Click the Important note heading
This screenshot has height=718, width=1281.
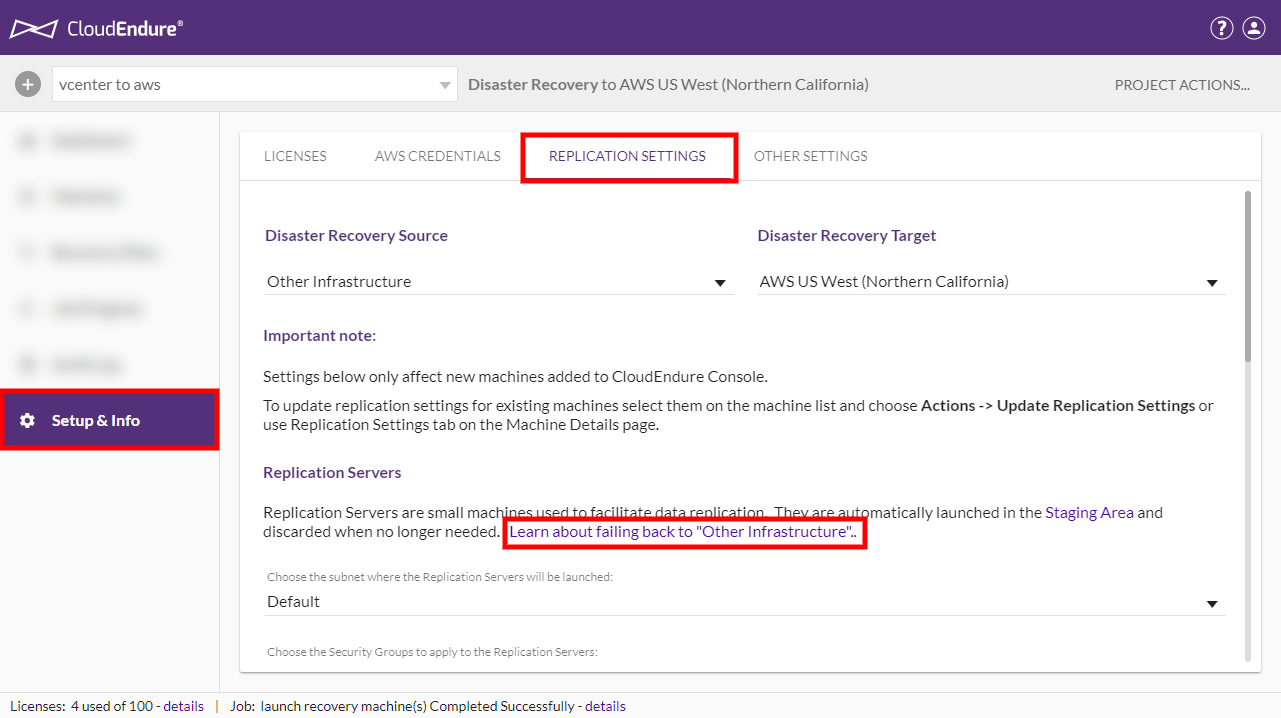320,336
